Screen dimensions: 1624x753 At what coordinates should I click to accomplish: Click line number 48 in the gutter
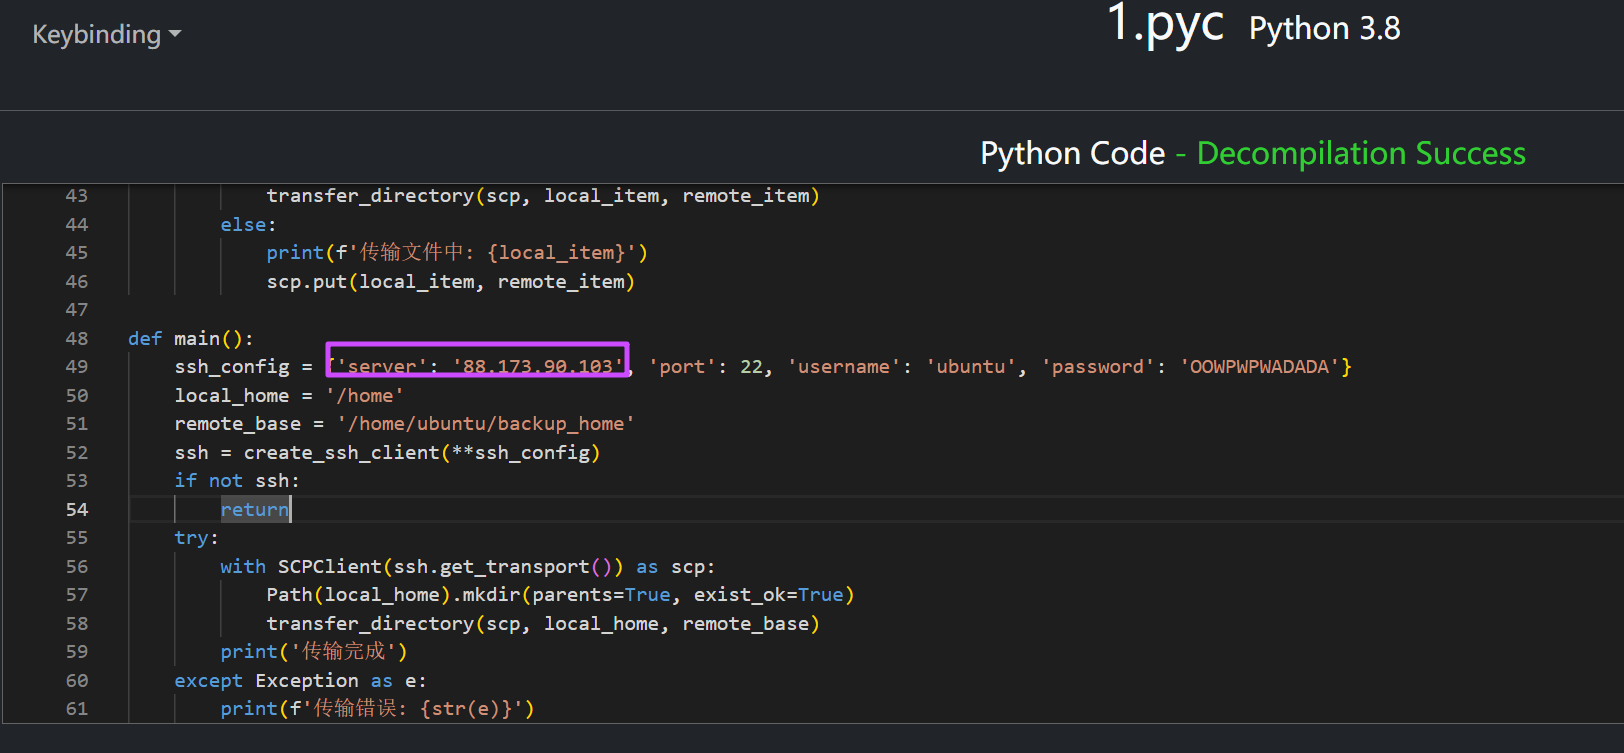pyautogui.click(x=77, y=339)
